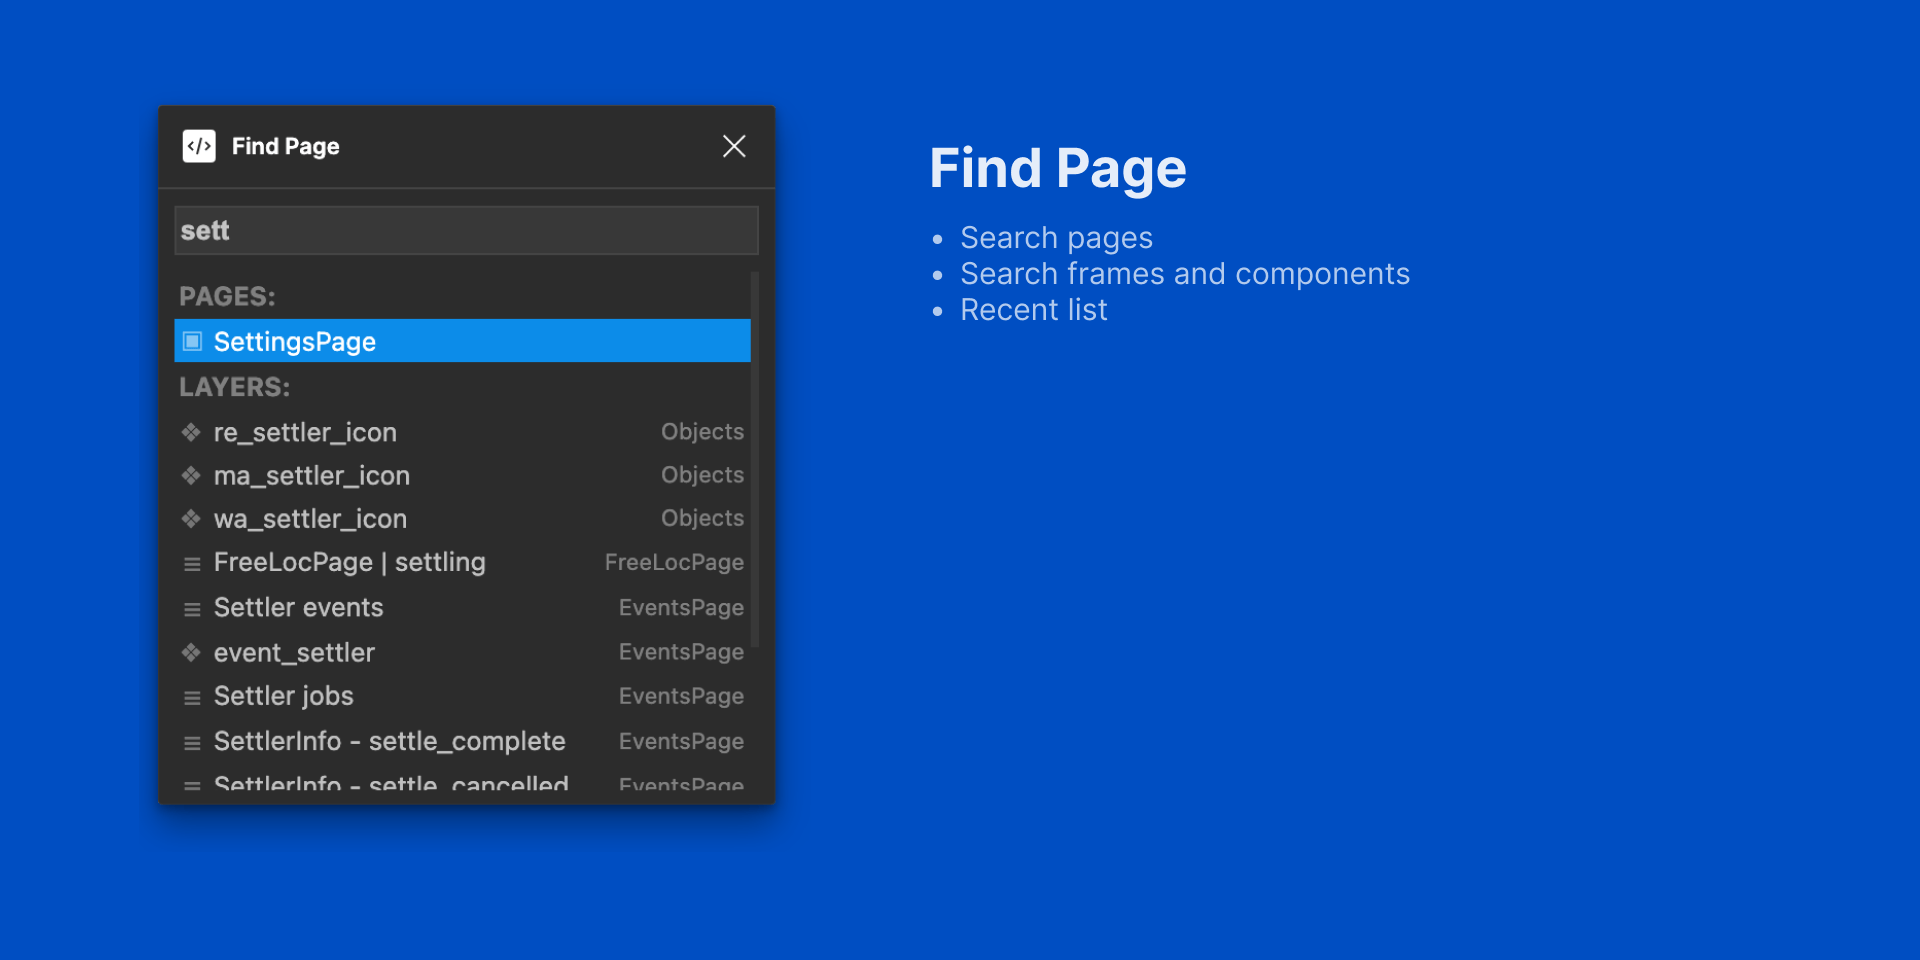Click the 'Recent list' bullet text
This screenshot has height=960, width=1920.
(1034, 310)
